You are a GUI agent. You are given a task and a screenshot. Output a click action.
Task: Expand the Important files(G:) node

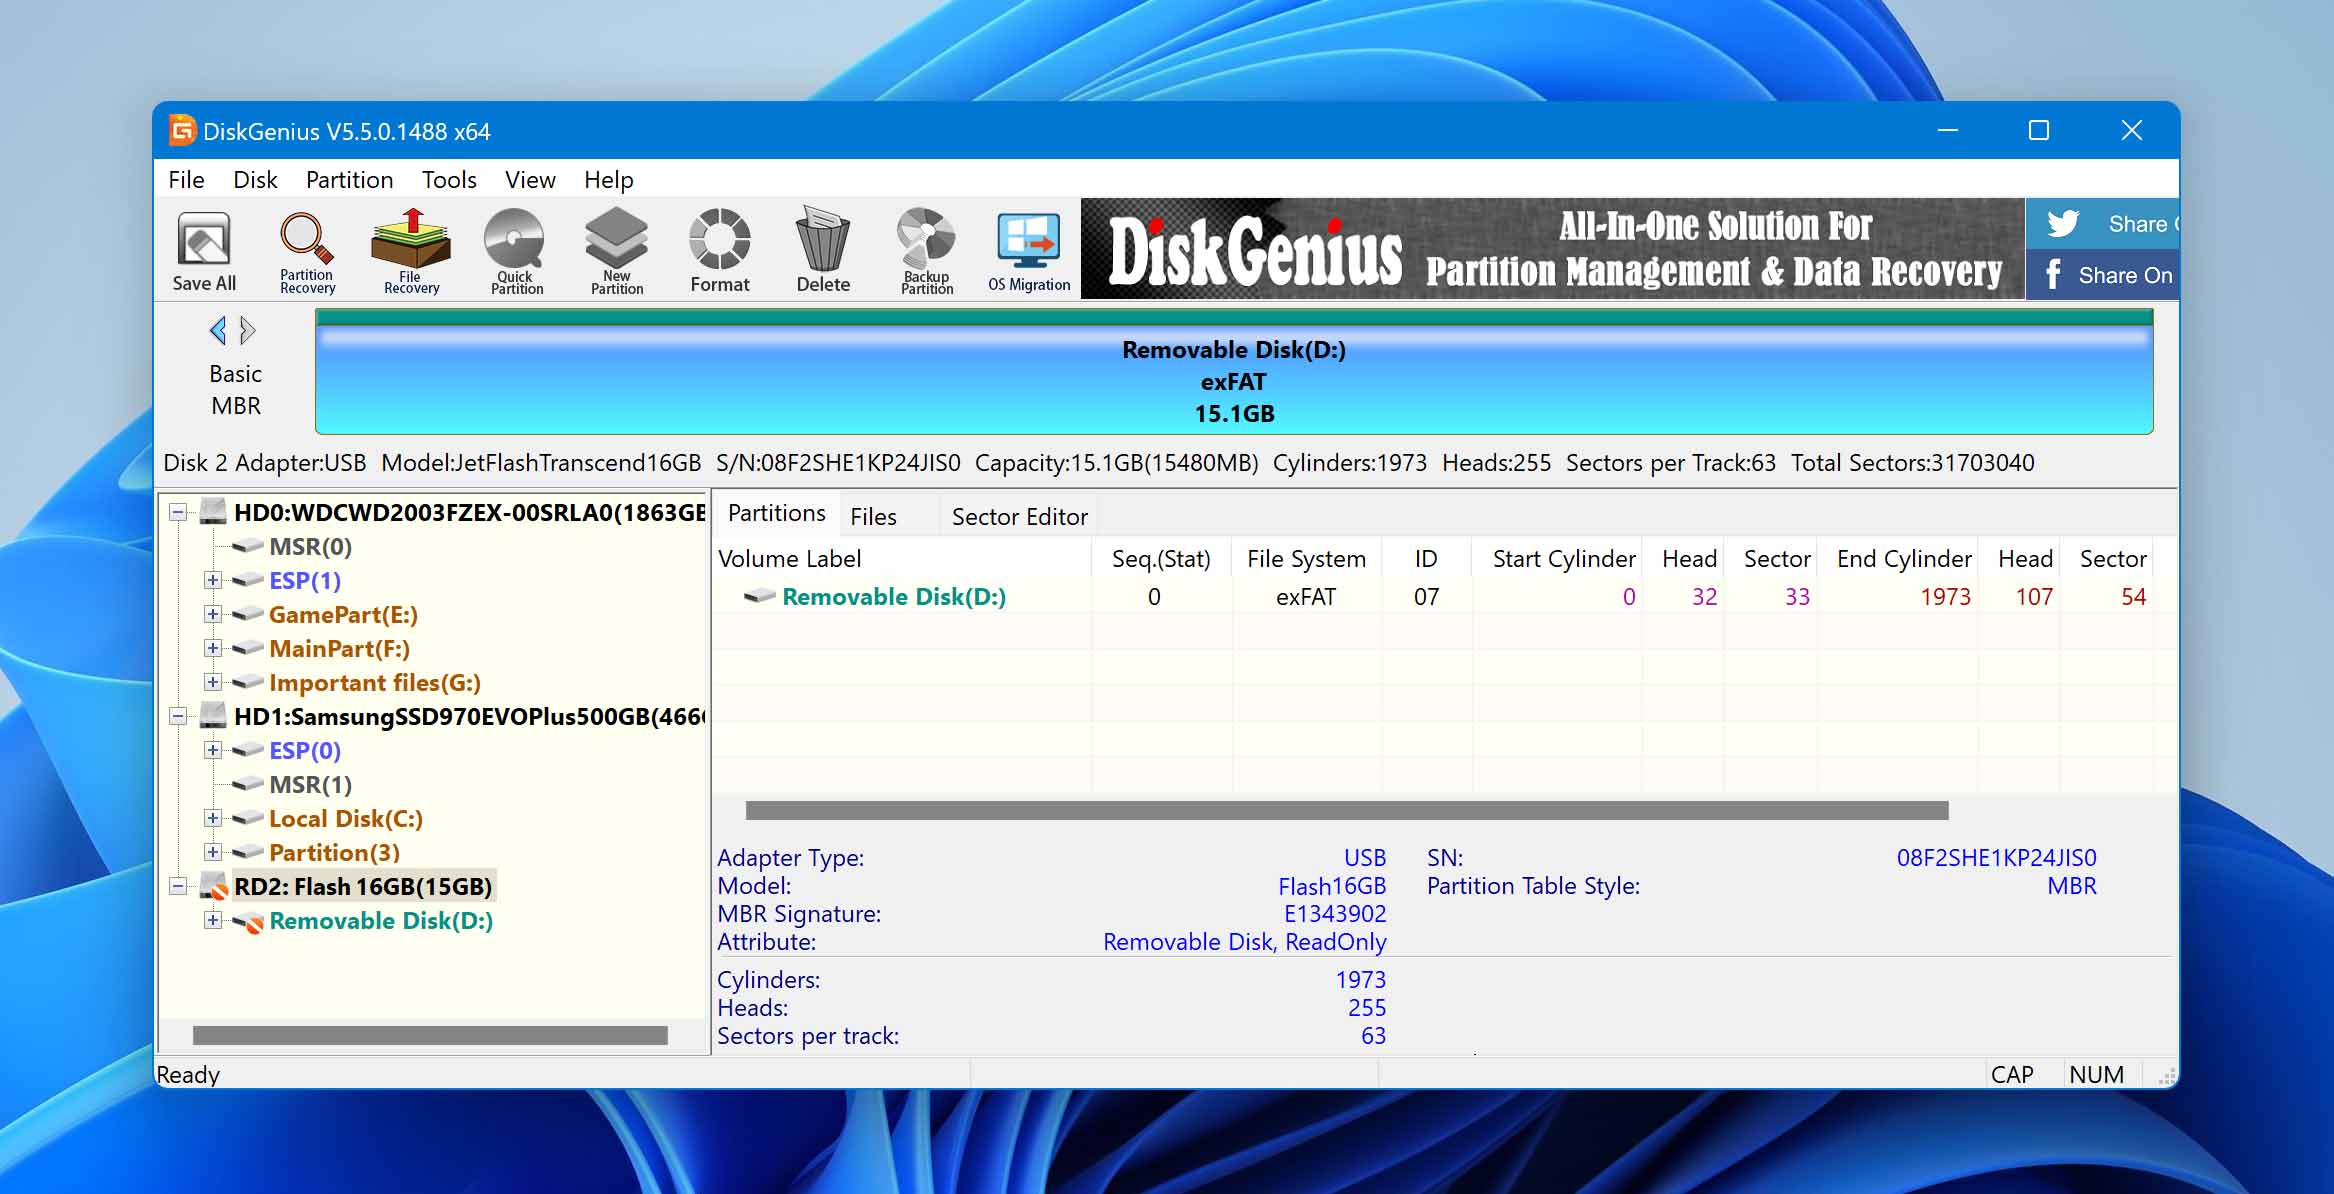212,682
